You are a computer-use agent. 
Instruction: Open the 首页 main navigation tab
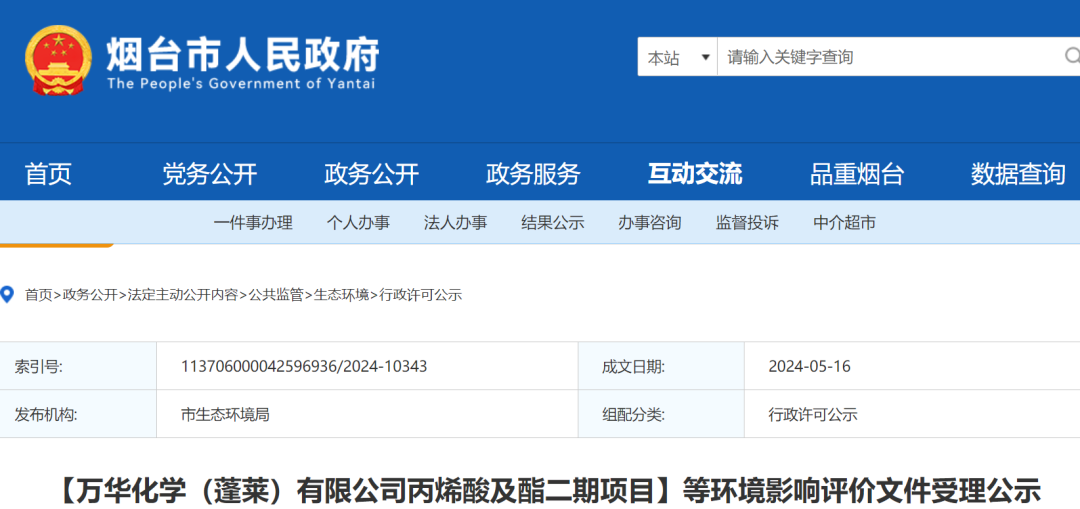48,174
